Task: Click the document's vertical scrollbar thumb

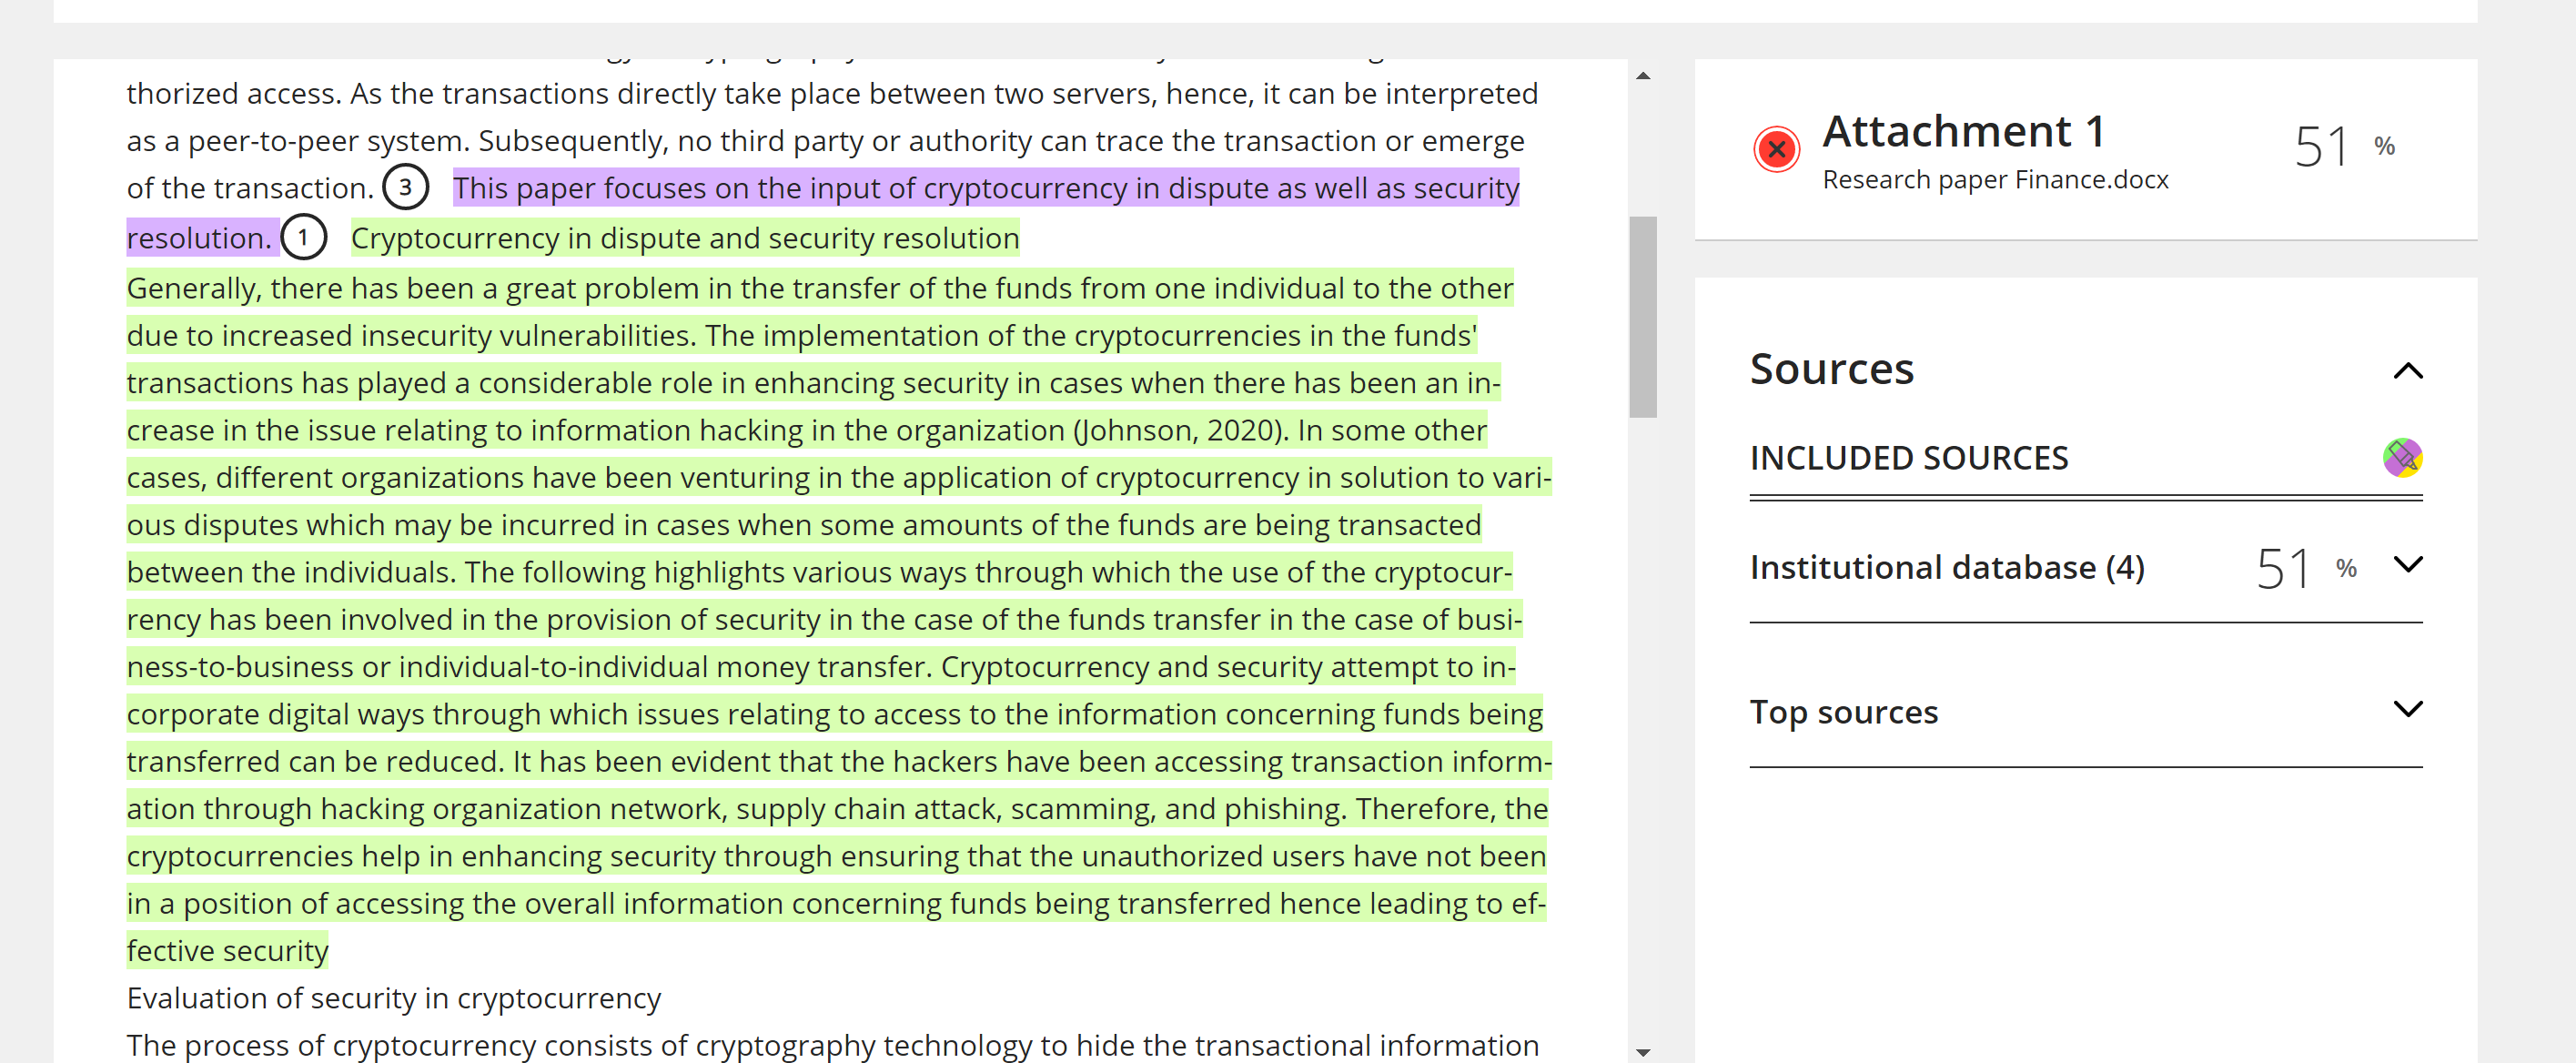Action: click(x=1643, y=317)
